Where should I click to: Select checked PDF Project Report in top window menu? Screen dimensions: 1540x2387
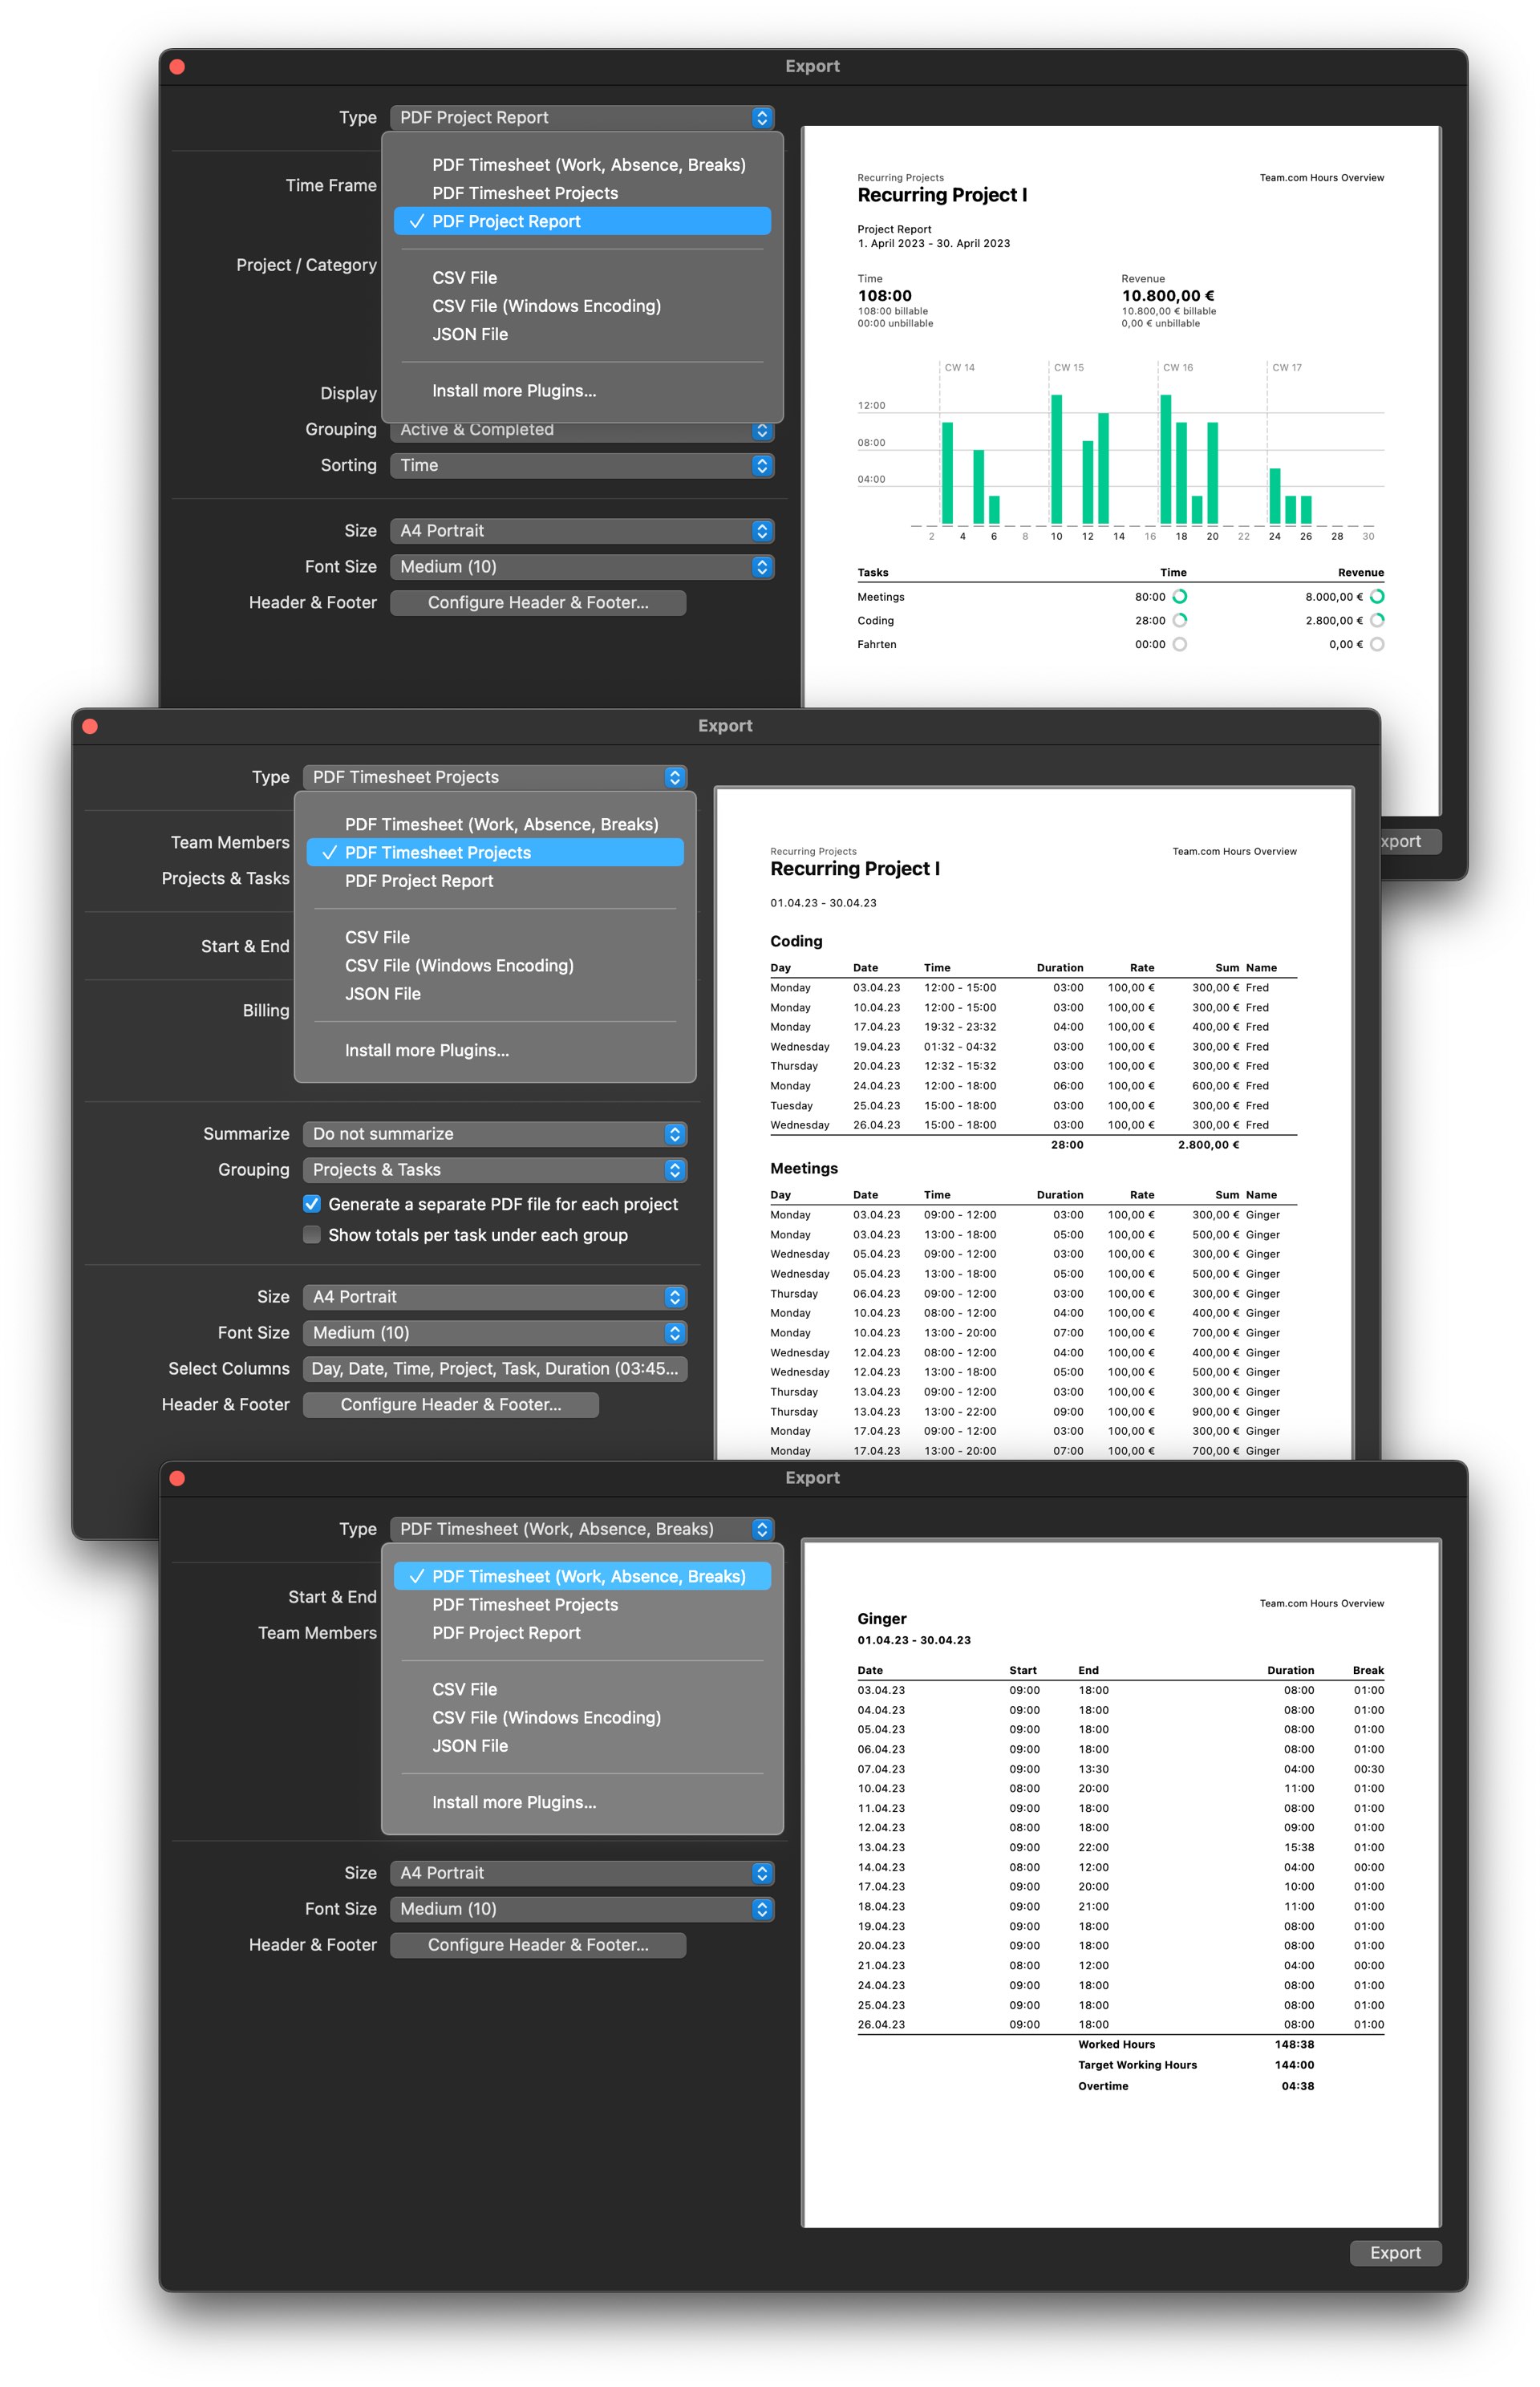coord(582,221)
